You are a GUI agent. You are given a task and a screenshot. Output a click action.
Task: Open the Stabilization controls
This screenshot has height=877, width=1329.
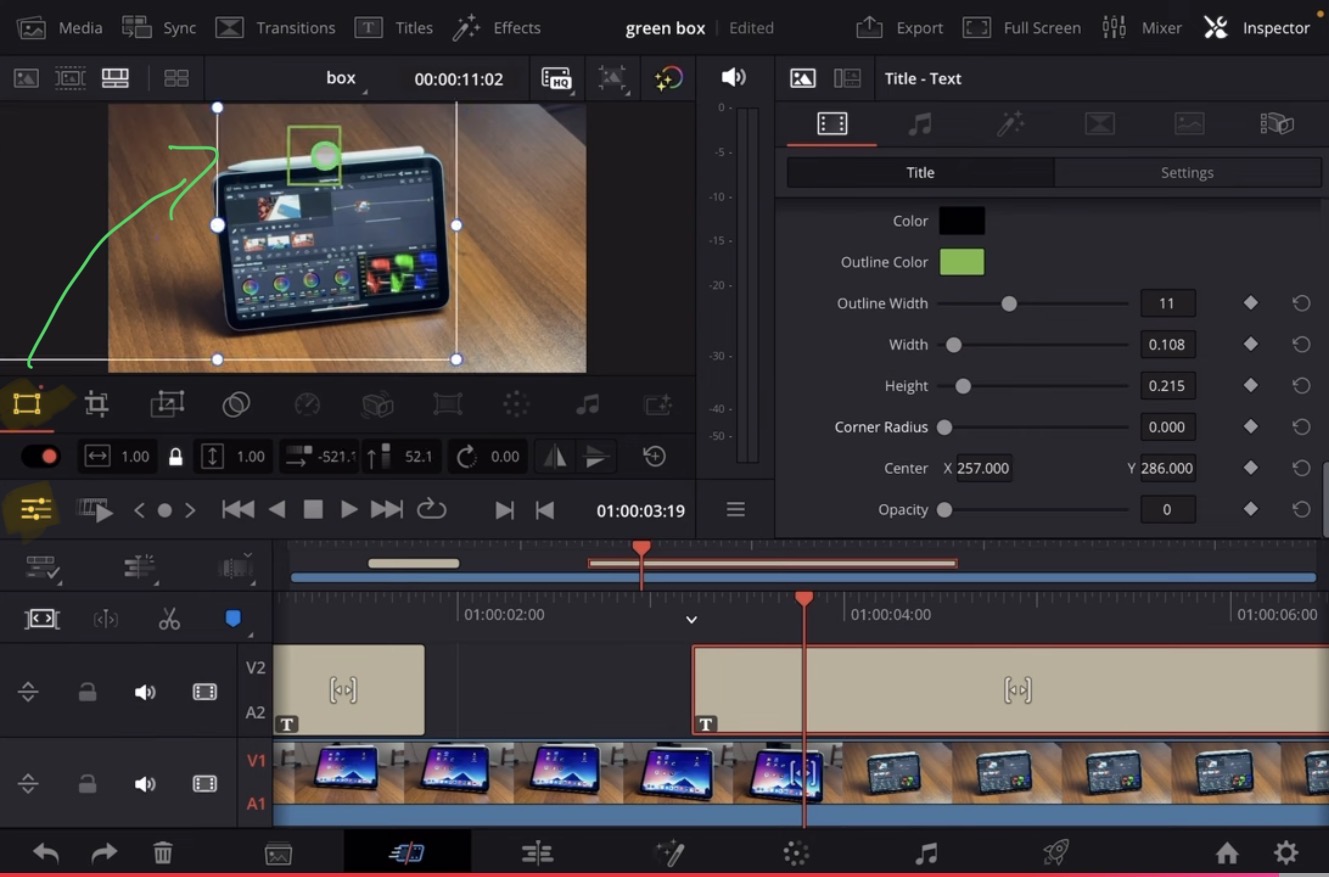tap(377, 404)
